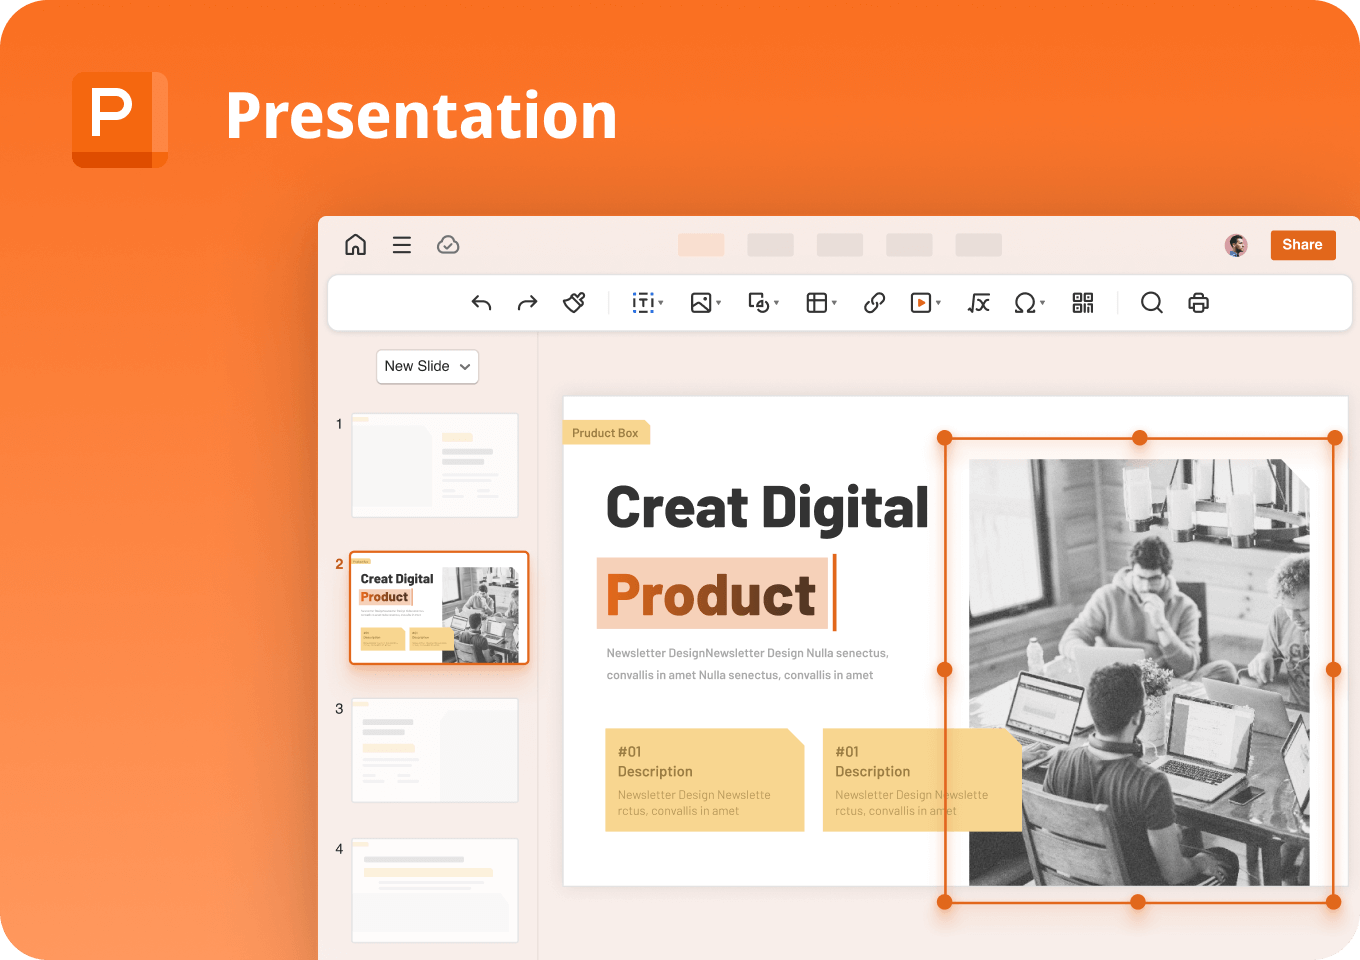The width and height of the screenshot is (1360, 960).
Task: Go to the Home screen
Action: (355, 244)
